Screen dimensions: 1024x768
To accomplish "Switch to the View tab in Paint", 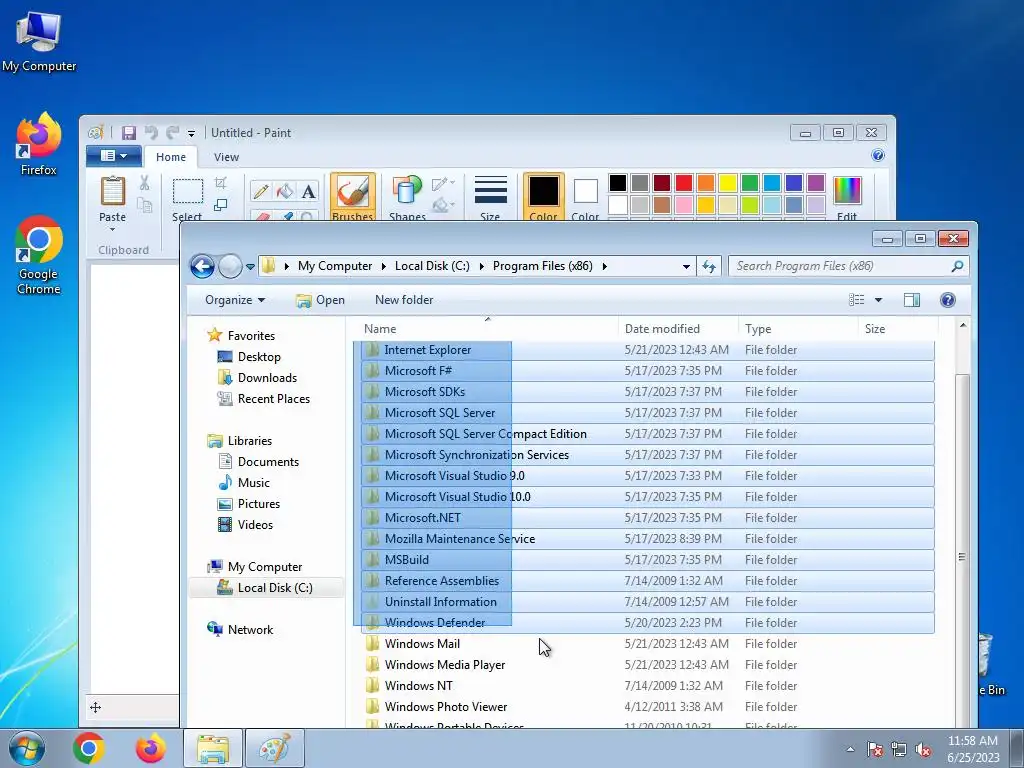I will [x=226, y=157].
